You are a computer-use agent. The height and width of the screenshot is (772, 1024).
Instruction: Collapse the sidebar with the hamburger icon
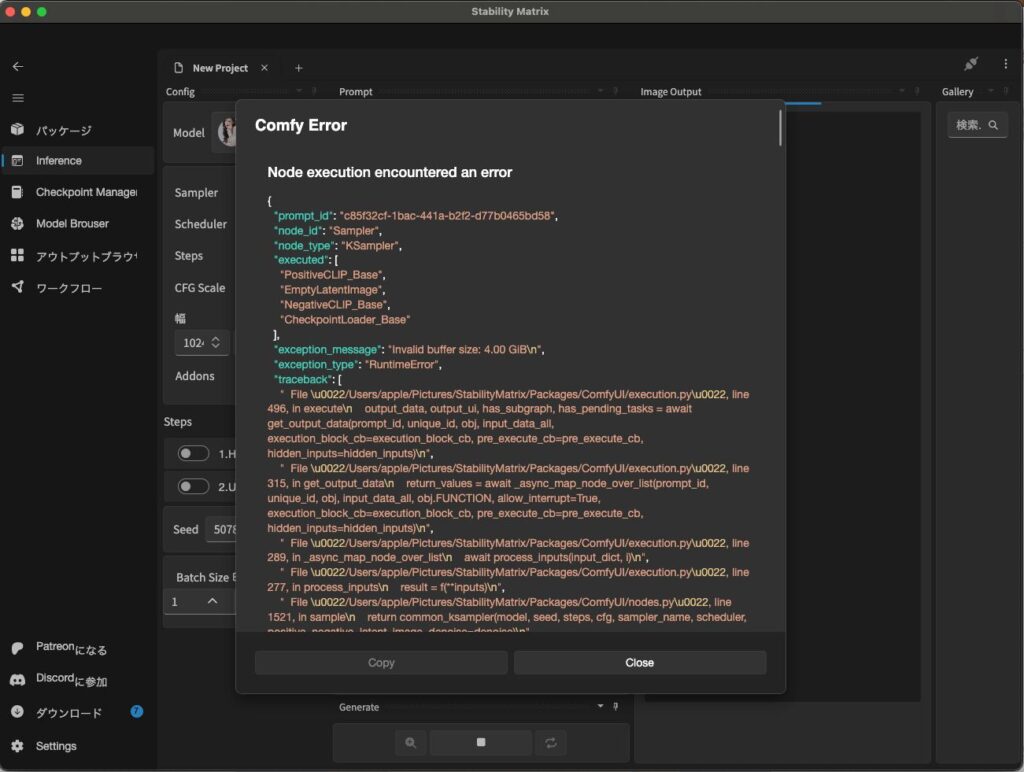click(x=18, y=98)
